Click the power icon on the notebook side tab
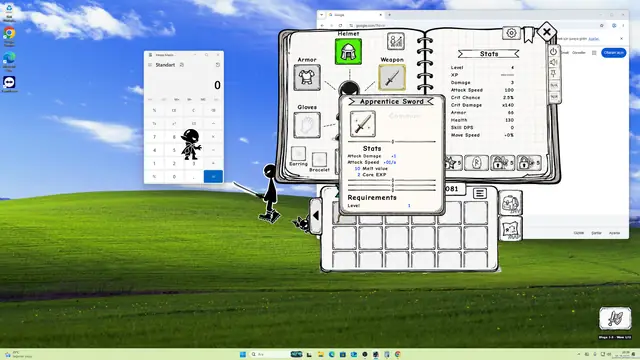 (x=553, y=51)
